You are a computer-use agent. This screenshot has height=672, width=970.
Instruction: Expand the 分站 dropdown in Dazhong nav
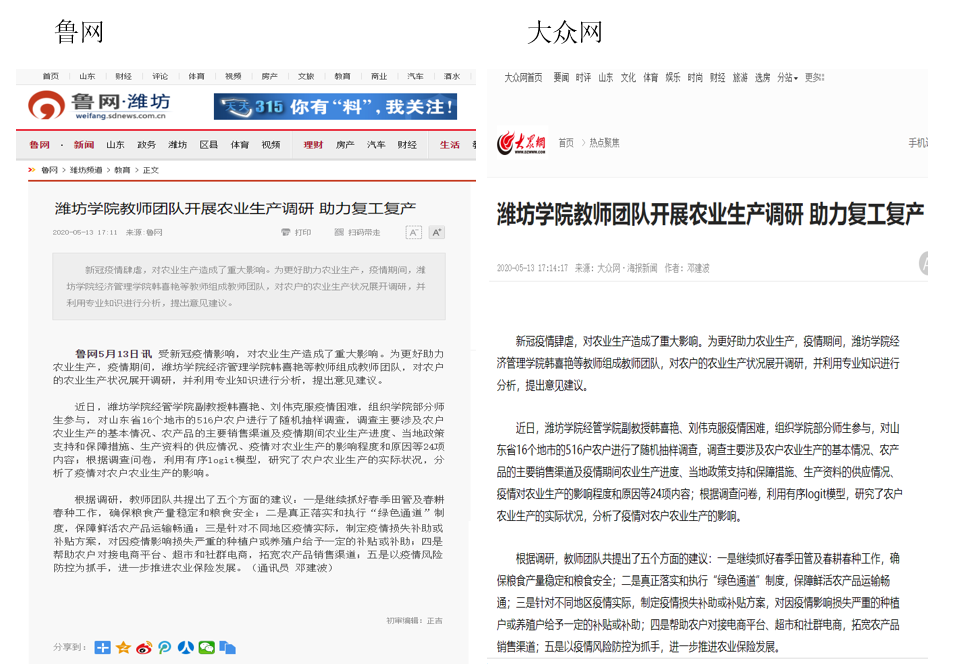788,77
